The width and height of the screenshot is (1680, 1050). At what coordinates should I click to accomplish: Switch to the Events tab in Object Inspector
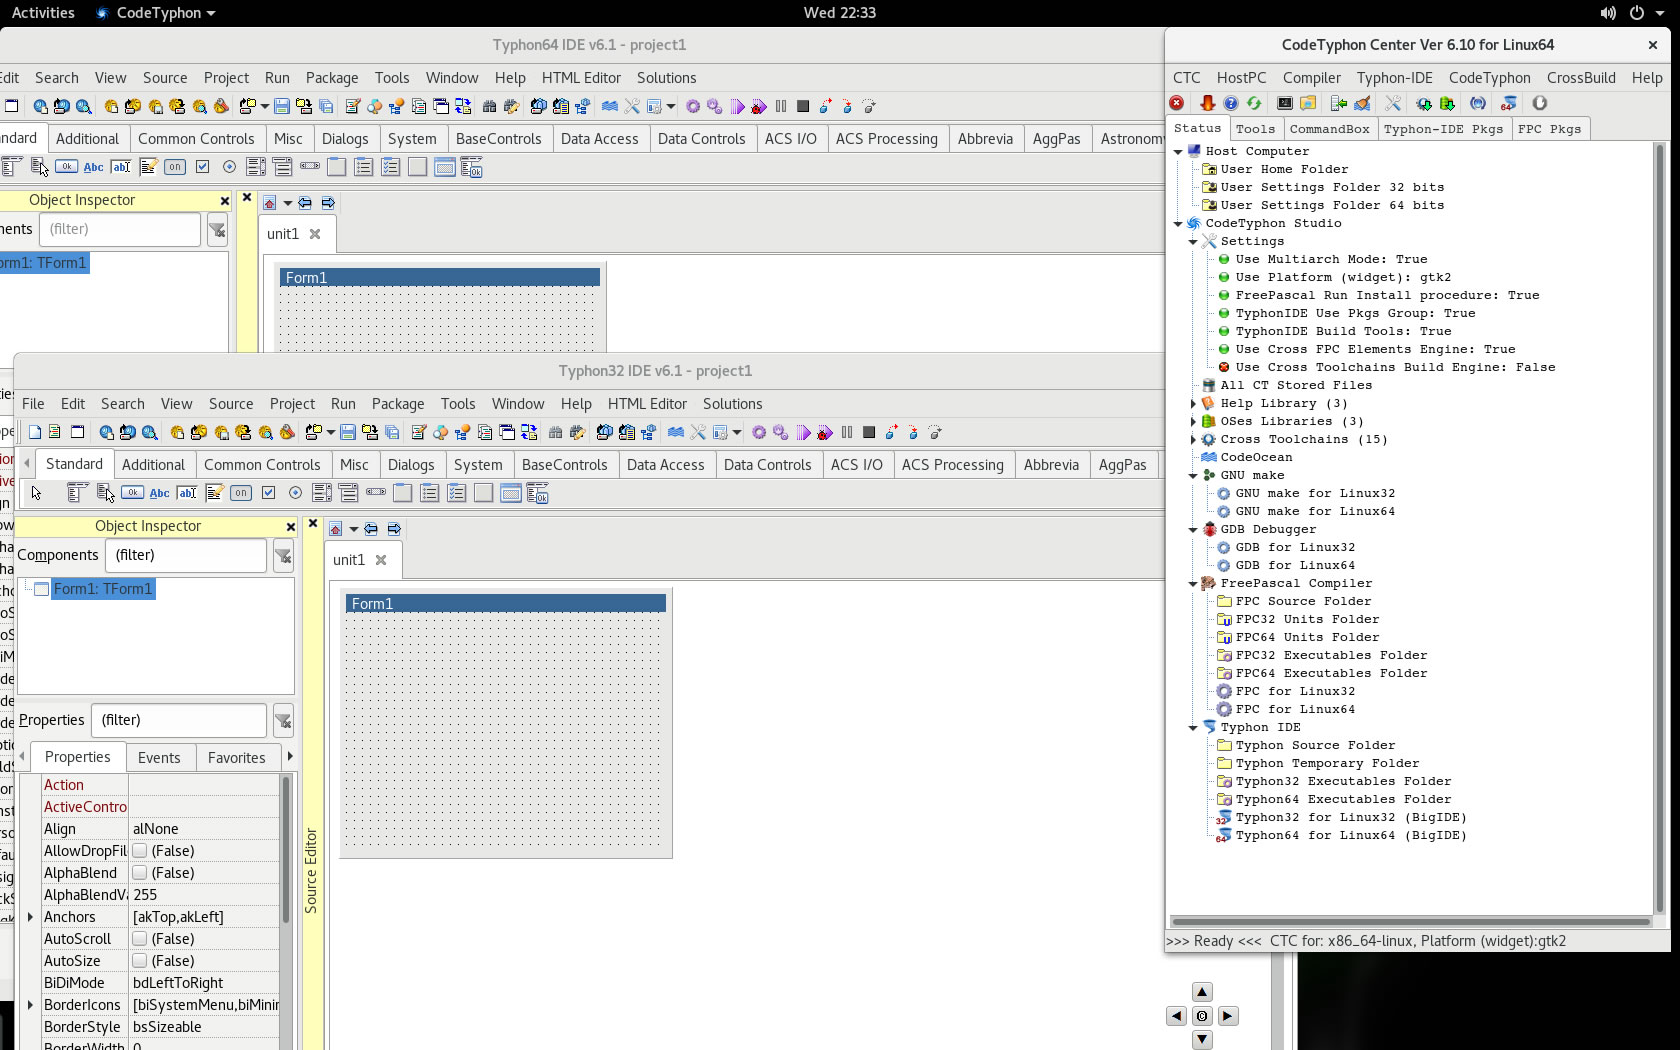[x=159, y=758]
